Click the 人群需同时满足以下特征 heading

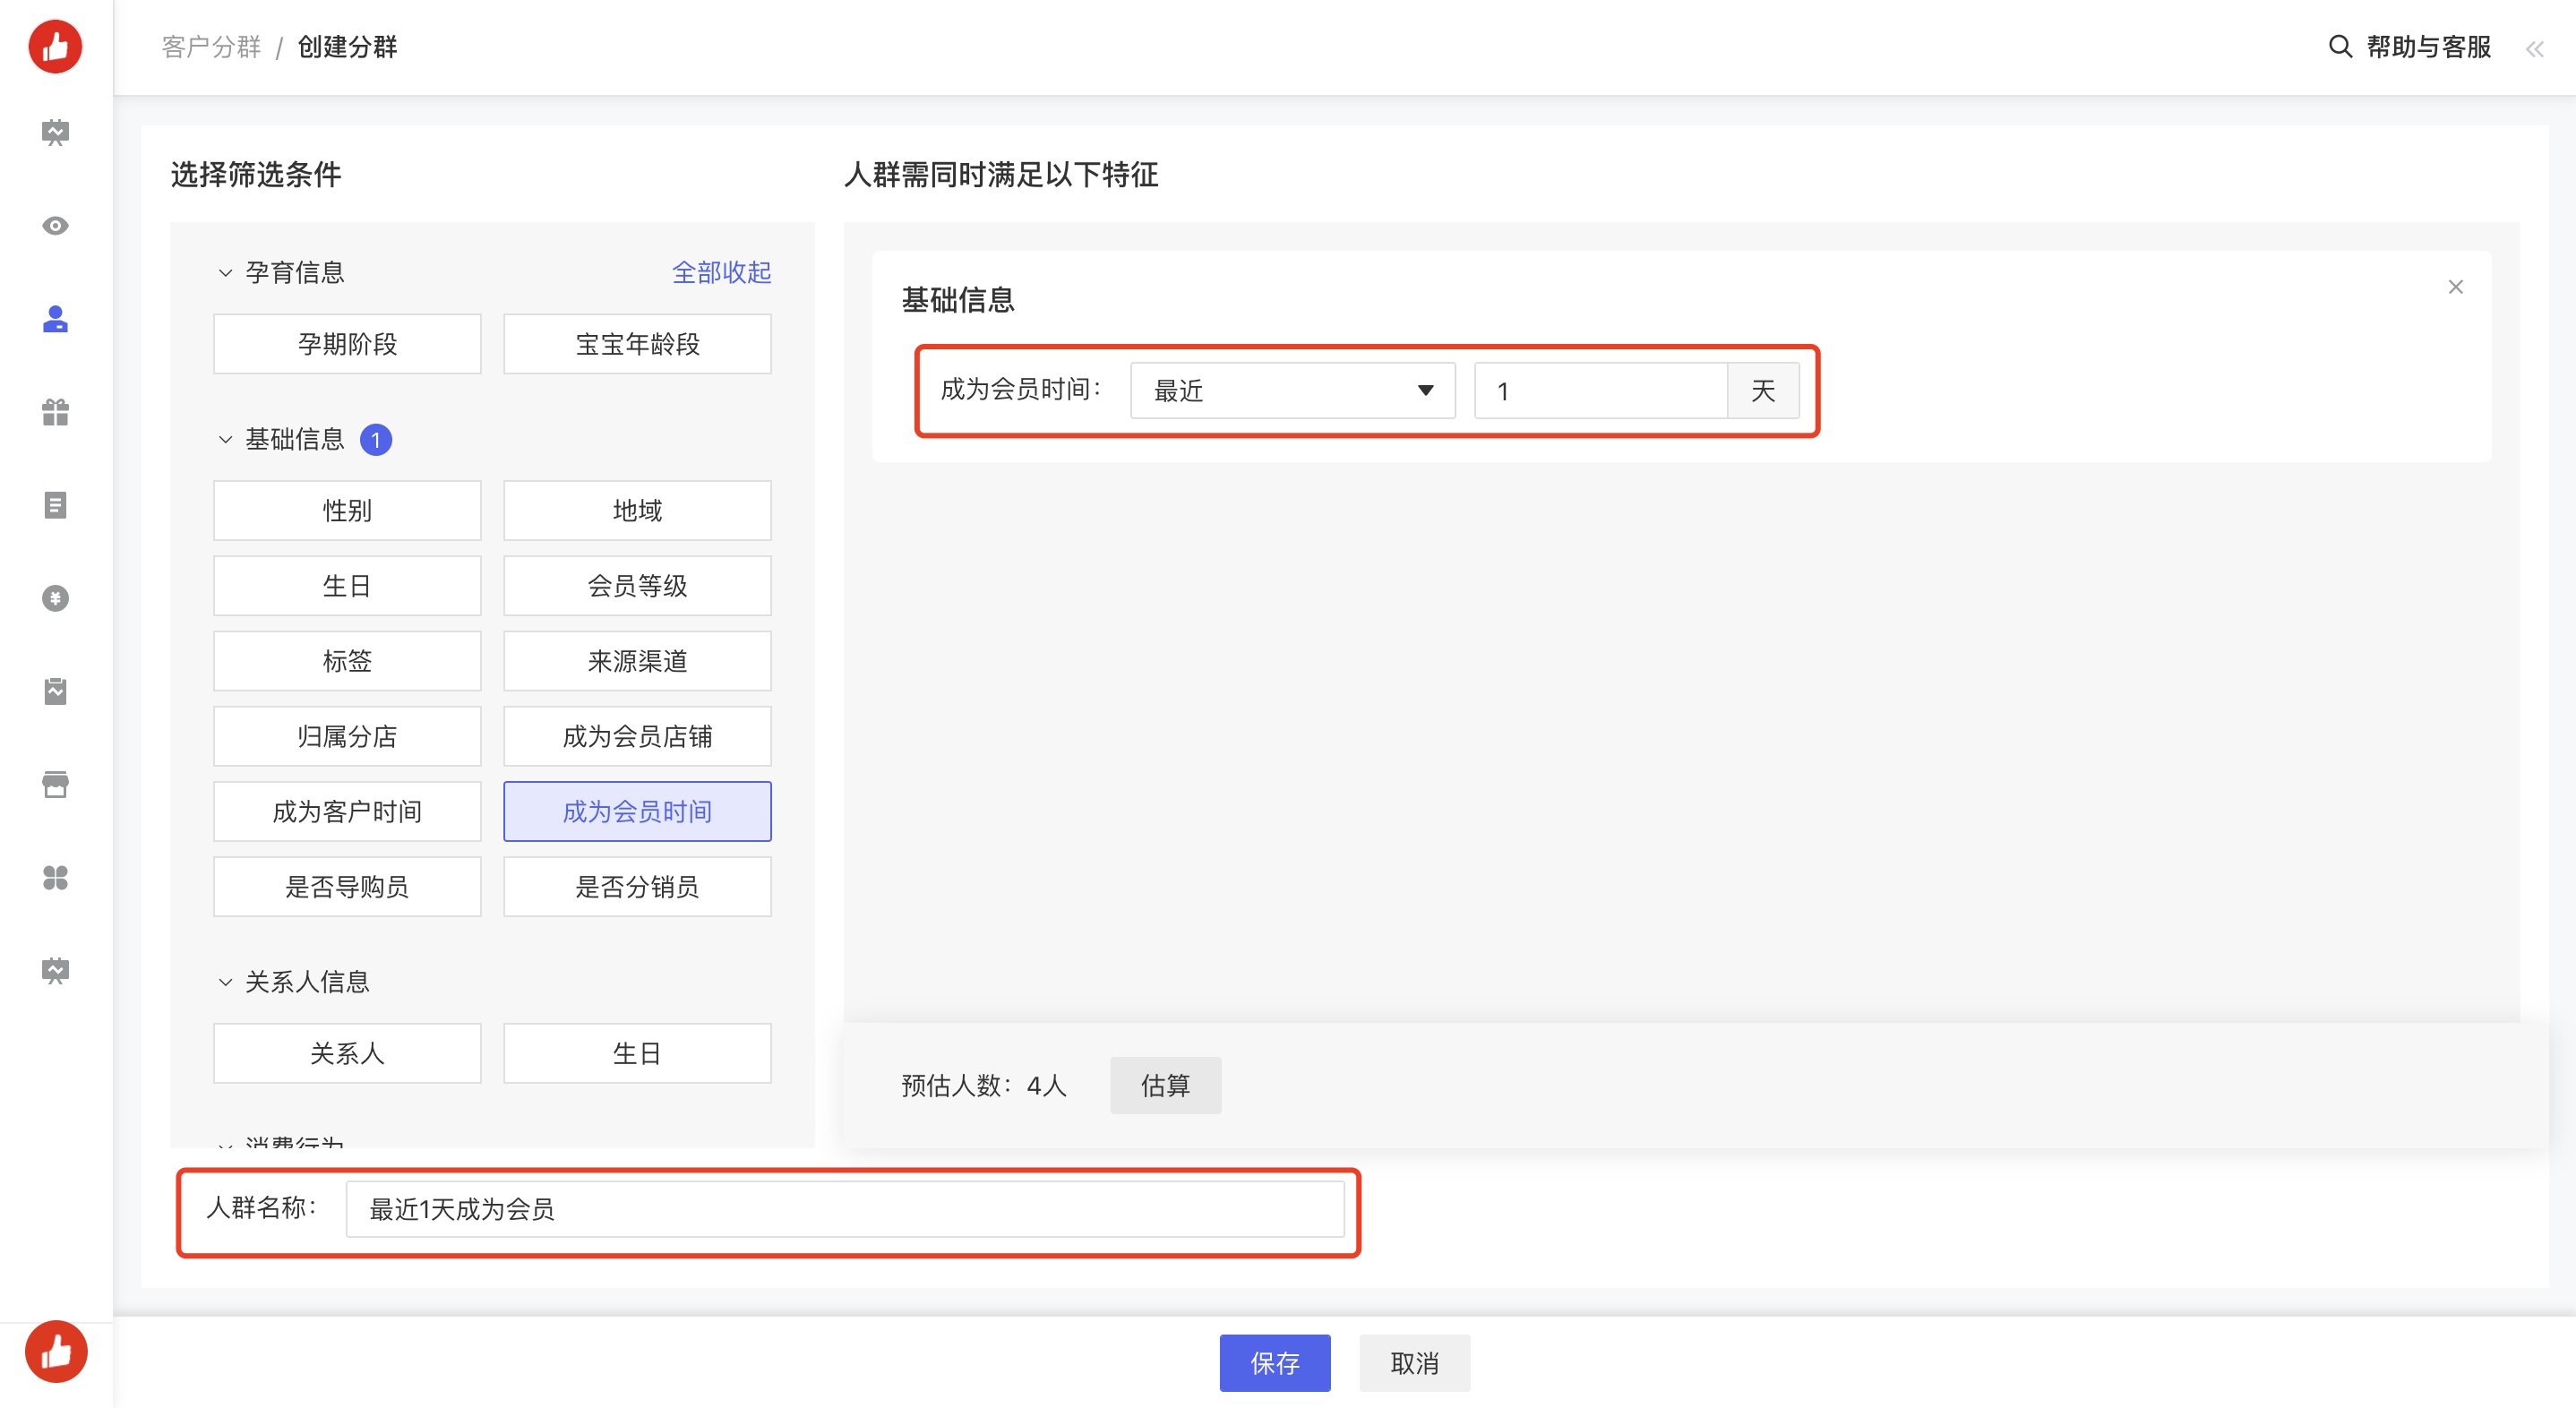(1001, 174)
